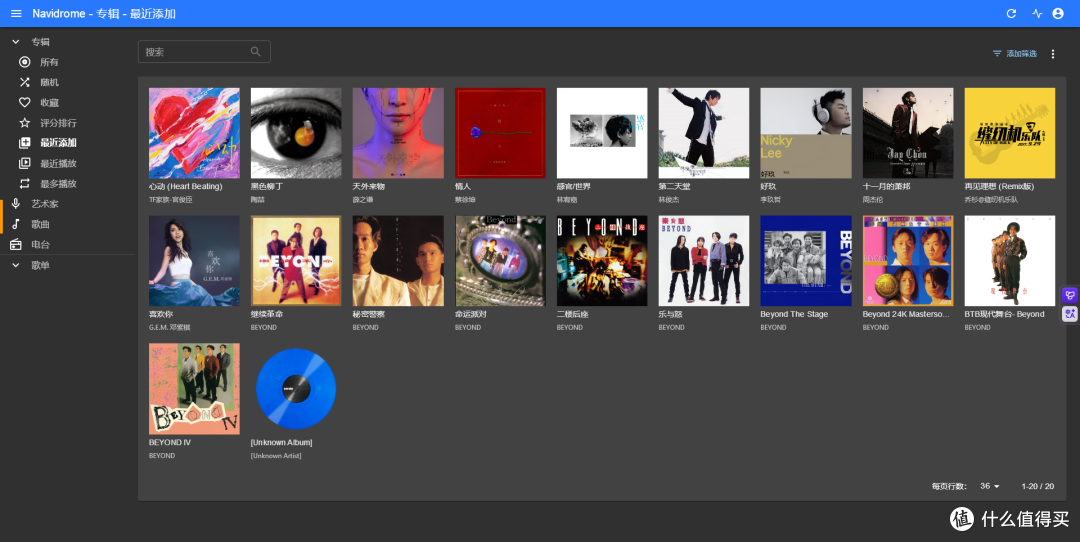
Task: Open the 二楼后座 album cover
Action: point(602,261)
